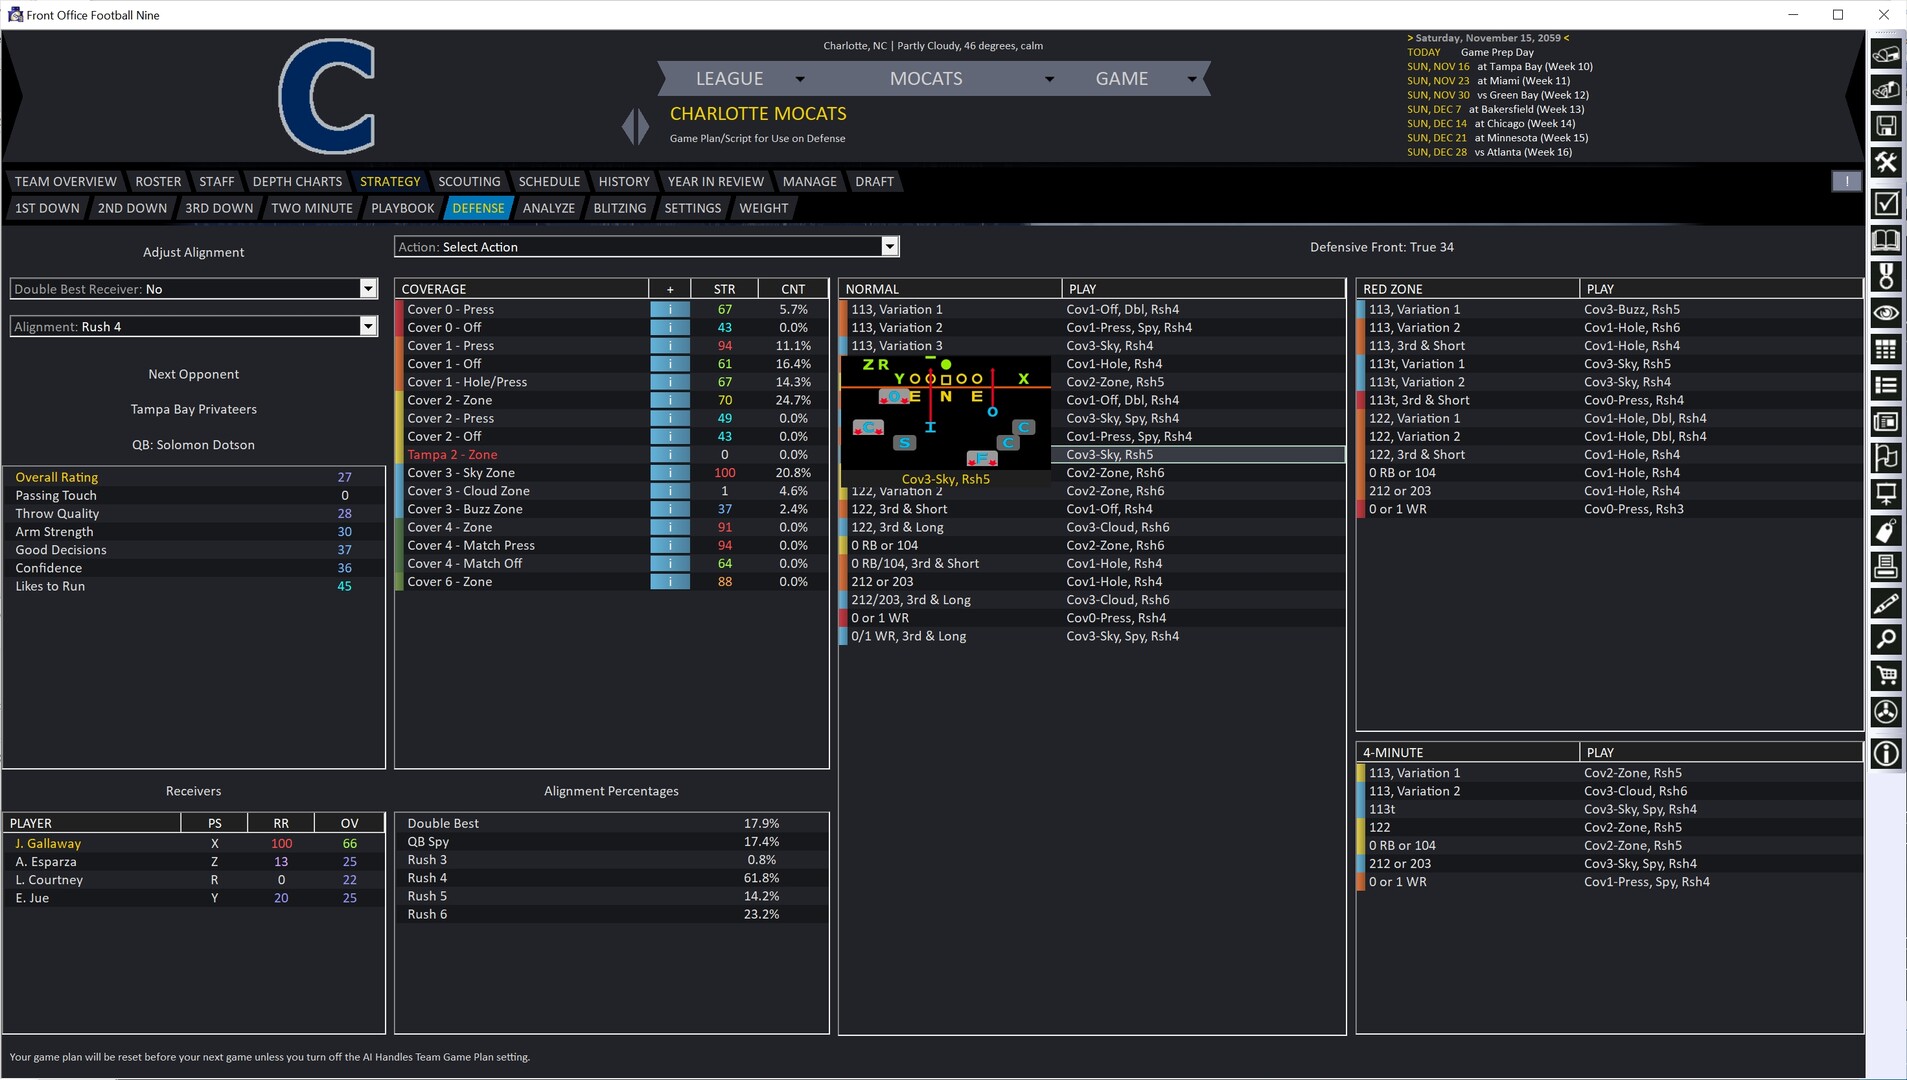
Task: Toggle info button for Cover 6 - Zone
Action: [669, 582]
